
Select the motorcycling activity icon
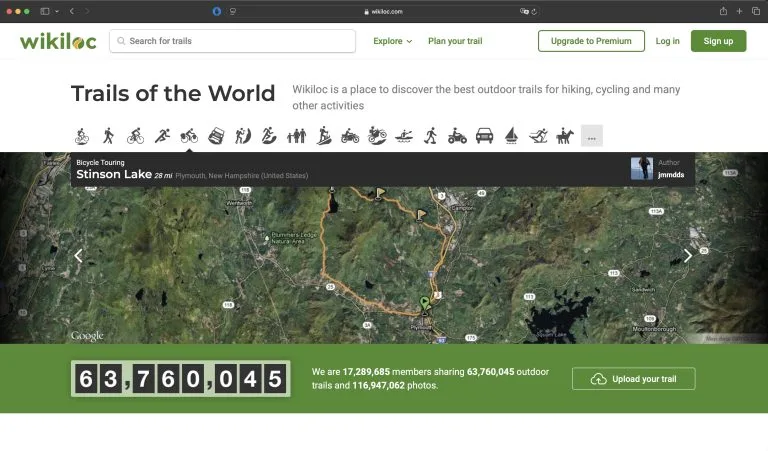350,136
